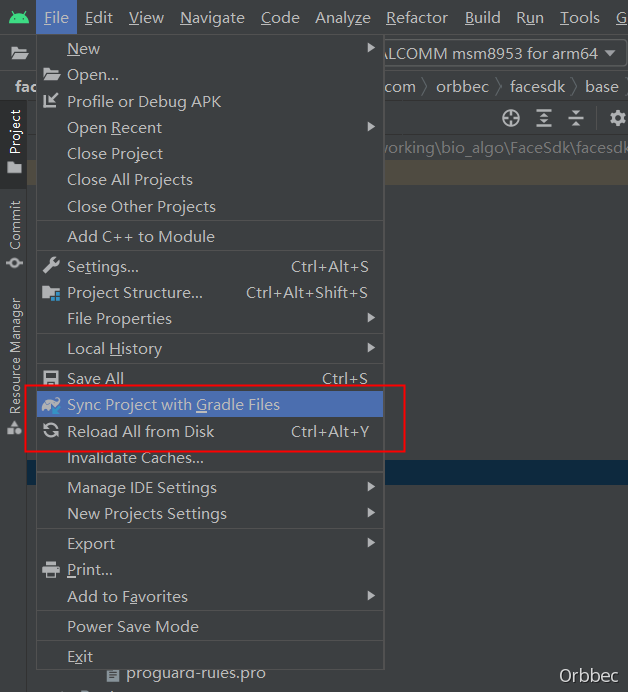Click the Save All floppy disk icon

click(51, 378)
